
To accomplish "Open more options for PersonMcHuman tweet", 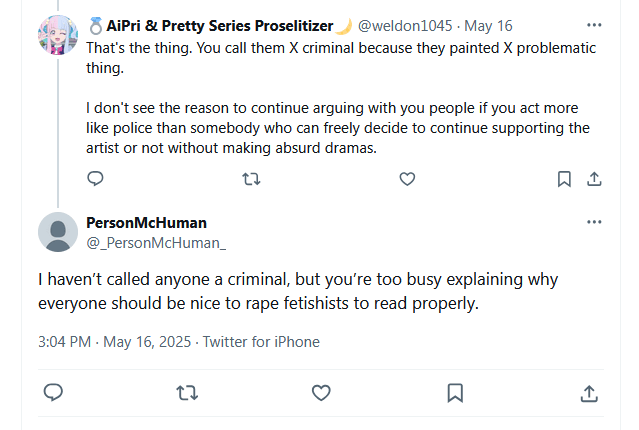I will 595,222.
